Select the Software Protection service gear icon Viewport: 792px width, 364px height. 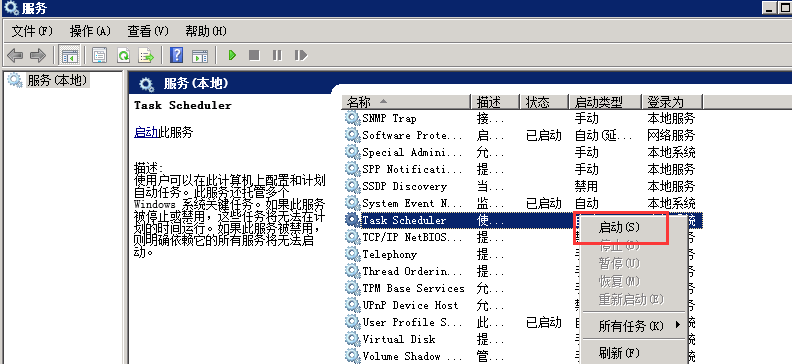pyautogui.click(x=352, y=135)
